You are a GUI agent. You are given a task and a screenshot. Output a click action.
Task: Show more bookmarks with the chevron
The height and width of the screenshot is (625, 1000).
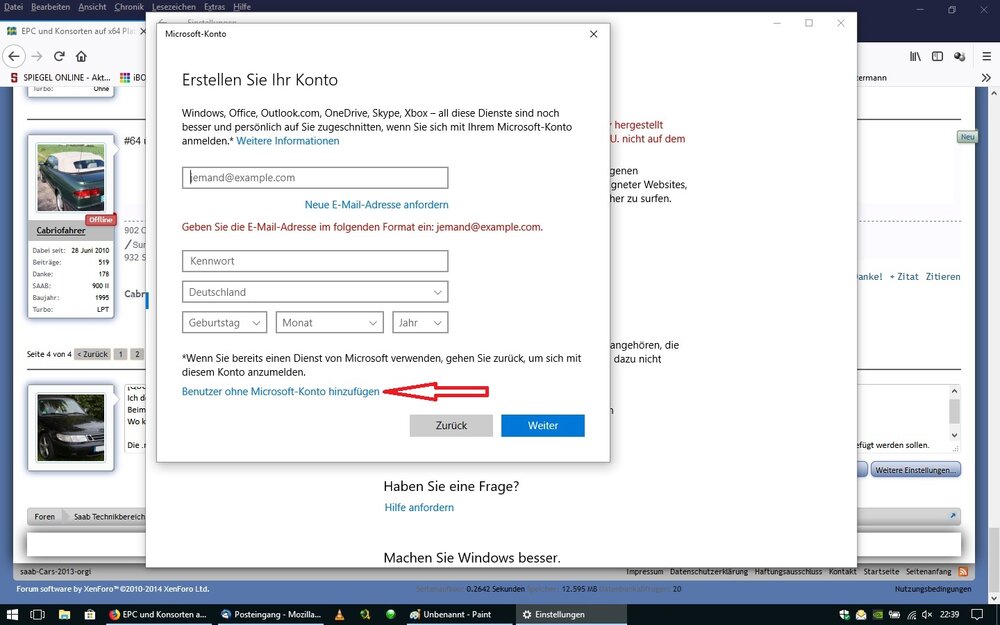[986, 77]
